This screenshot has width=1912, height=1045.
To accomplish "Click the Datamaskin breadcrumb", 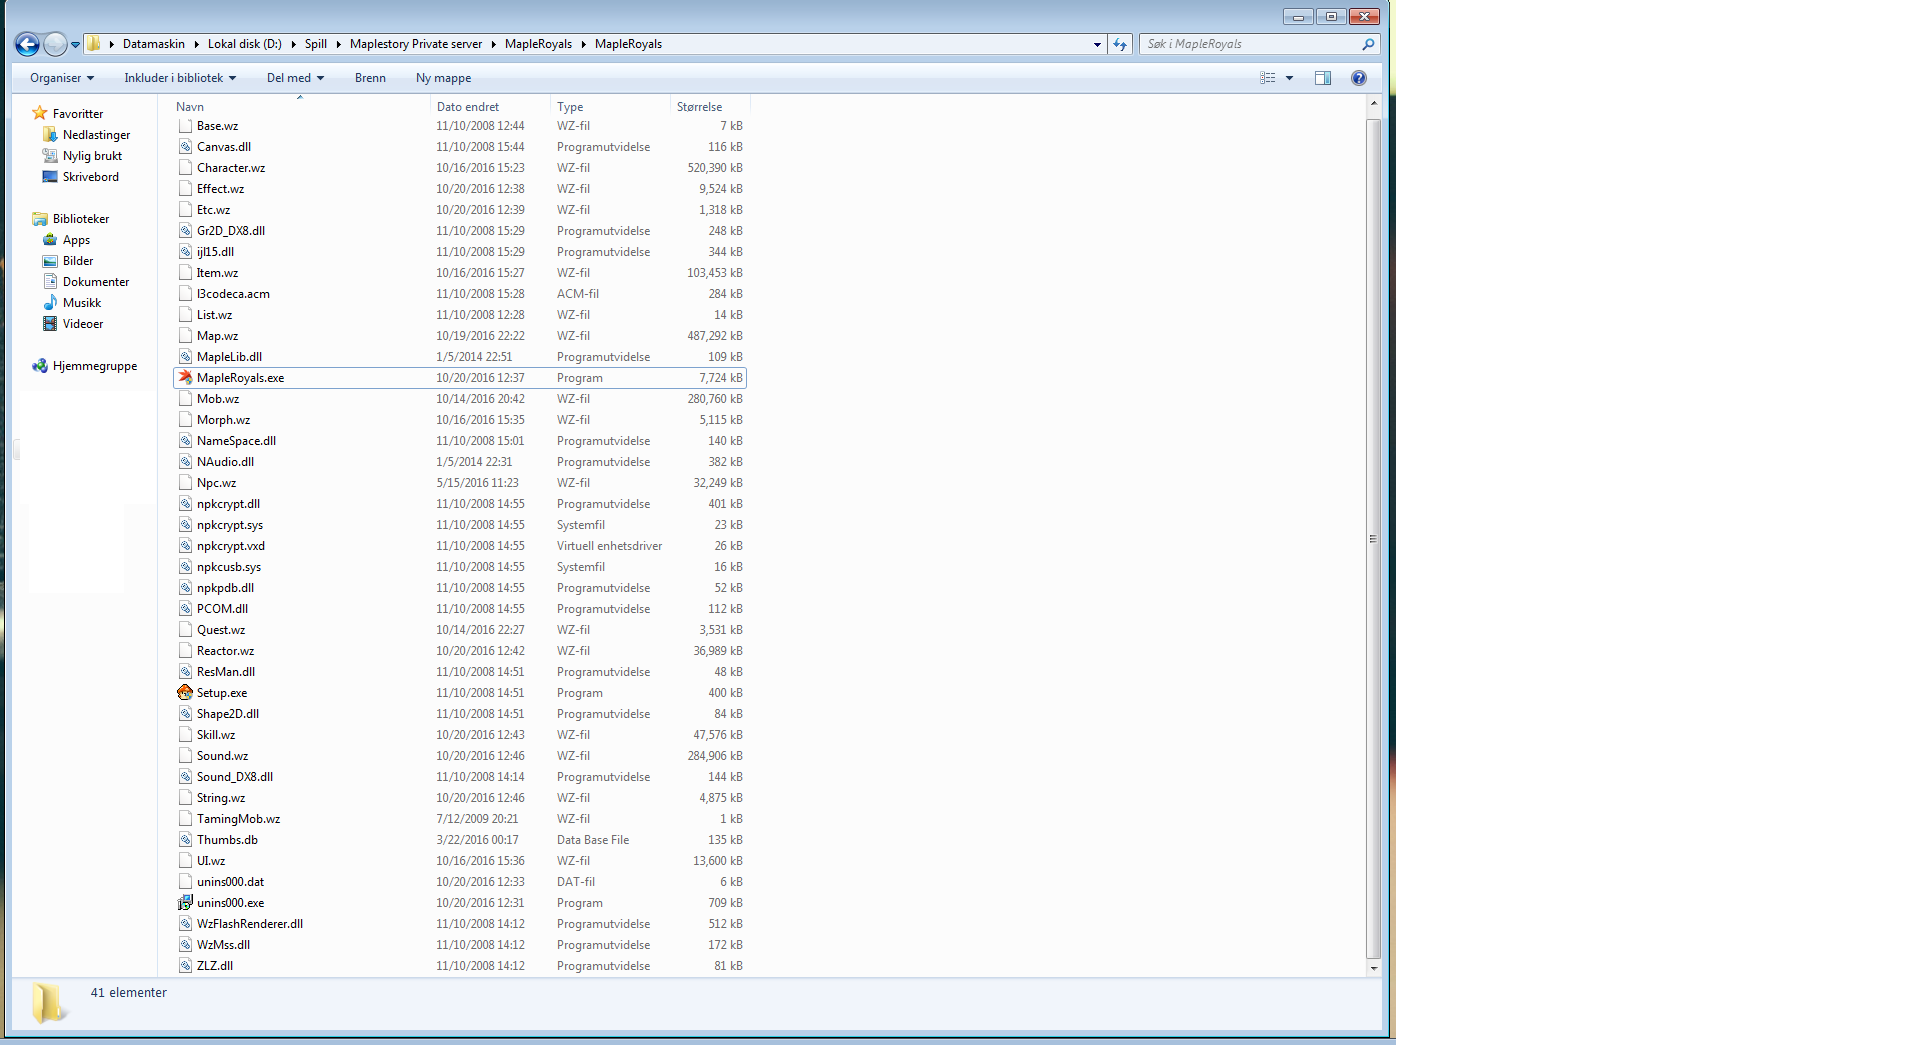I will (x=154, y=44).
